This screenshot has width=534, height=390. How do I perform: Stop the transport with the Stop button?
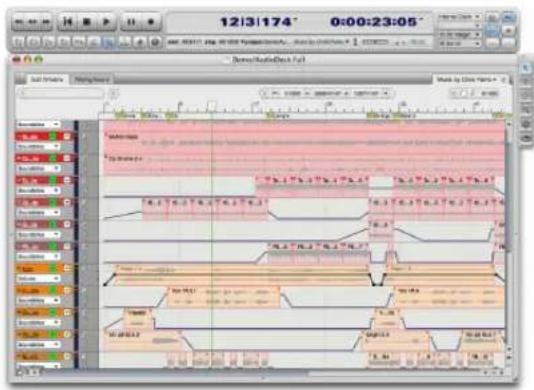coord(87,22)
